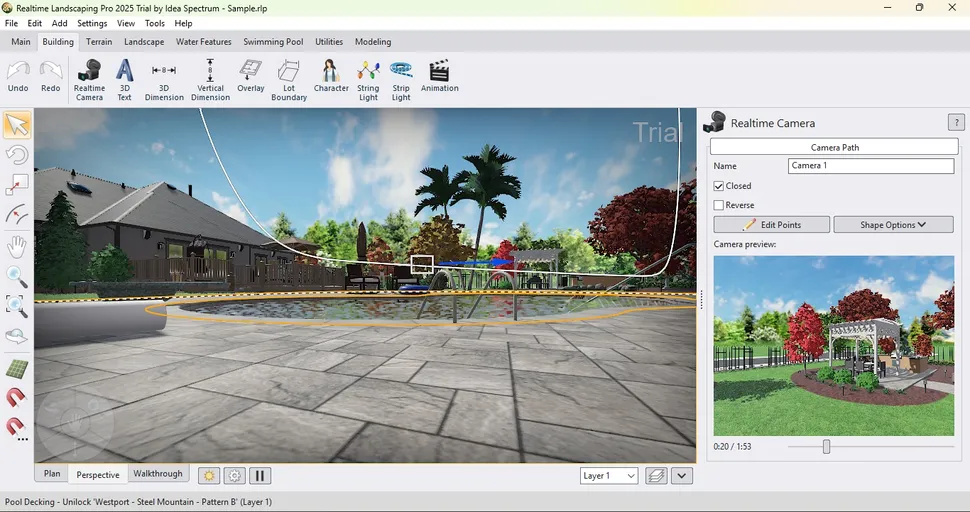This screenshot has width=970, height=512.
Task: Click the 3D Text tool icon
Action: coord(124,80)
